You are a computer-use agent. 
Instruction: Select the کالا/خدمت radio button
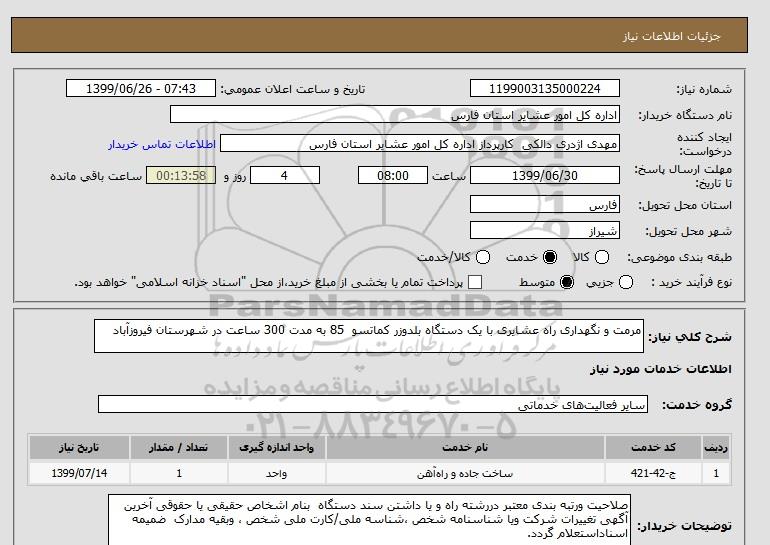[x=483, y=257]
